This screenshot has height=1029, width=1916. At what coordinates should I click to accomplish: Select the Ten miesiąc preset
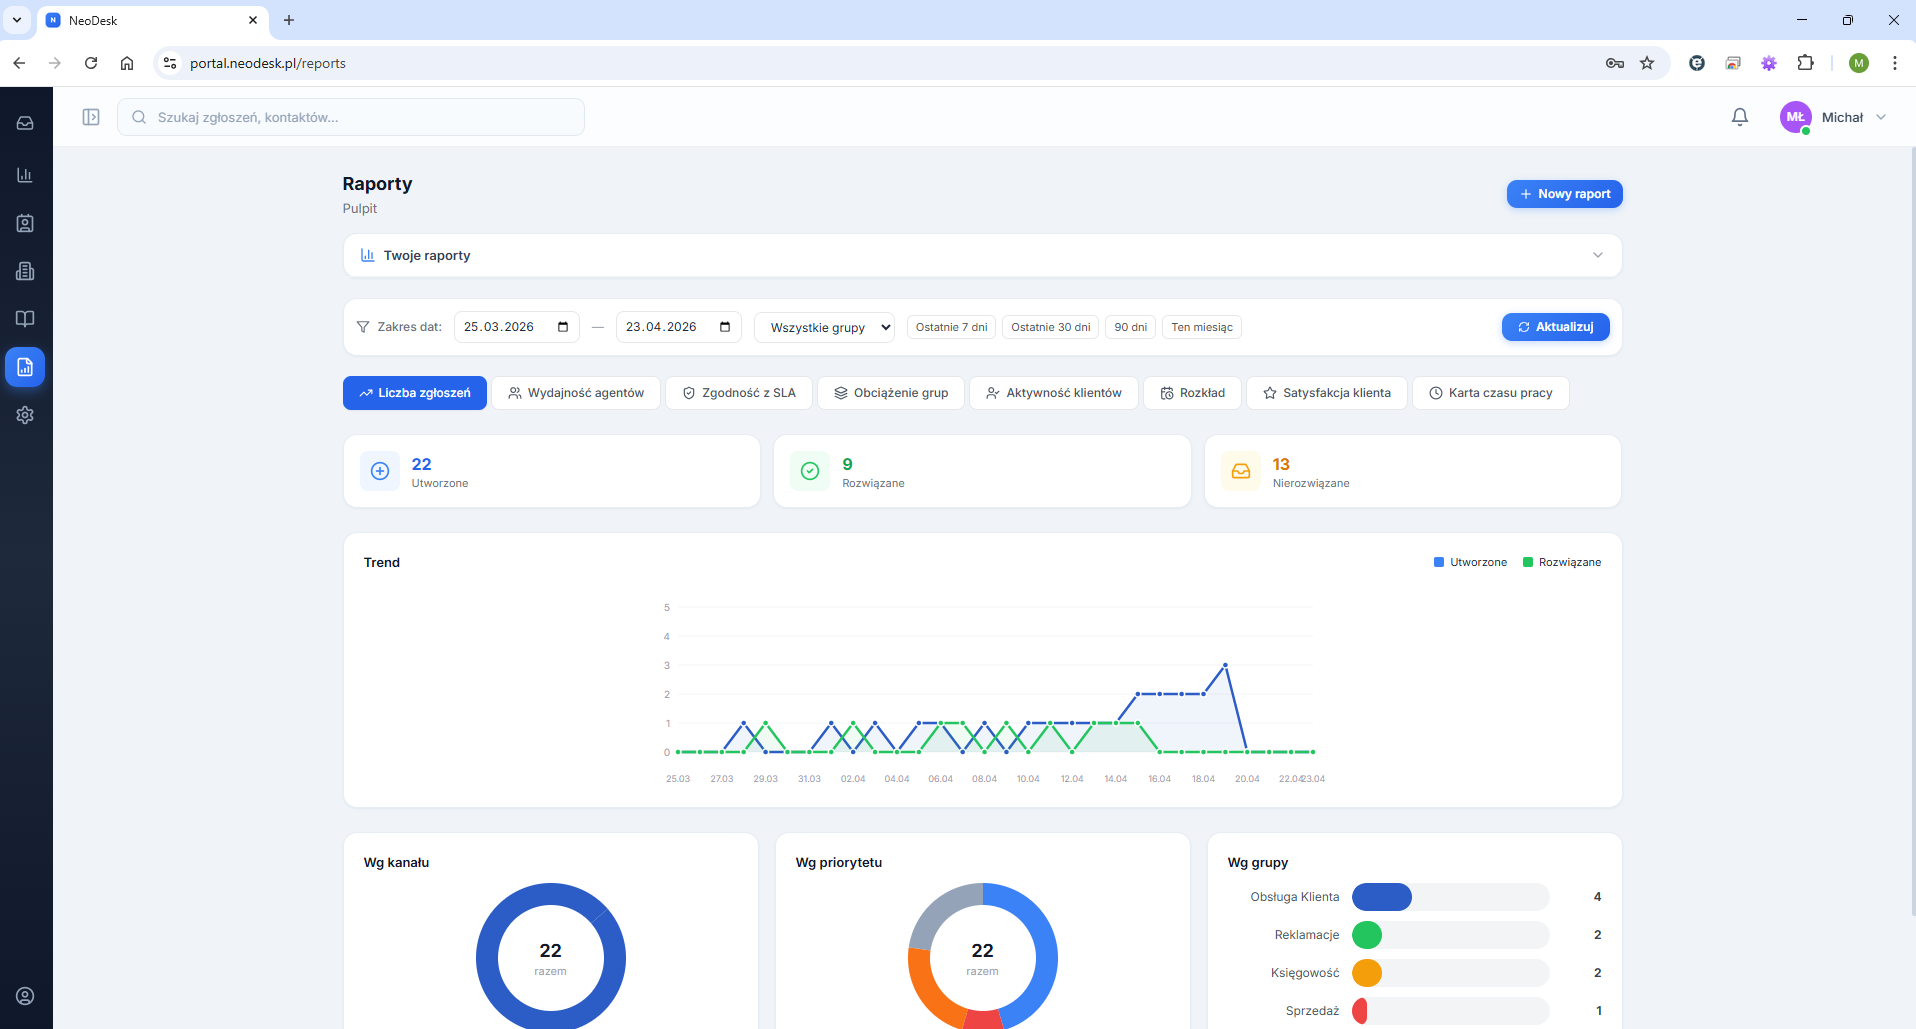click(1202, 327)
